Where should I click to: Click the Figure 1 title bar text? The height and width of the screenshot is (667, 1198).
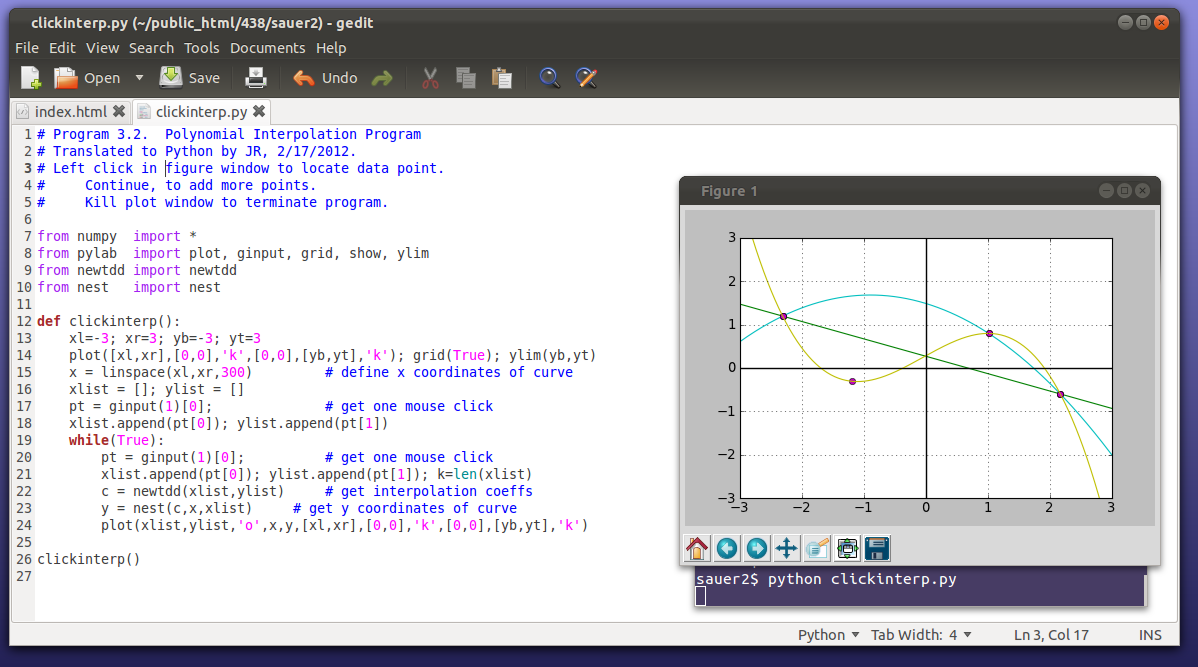tap(729, 191)
